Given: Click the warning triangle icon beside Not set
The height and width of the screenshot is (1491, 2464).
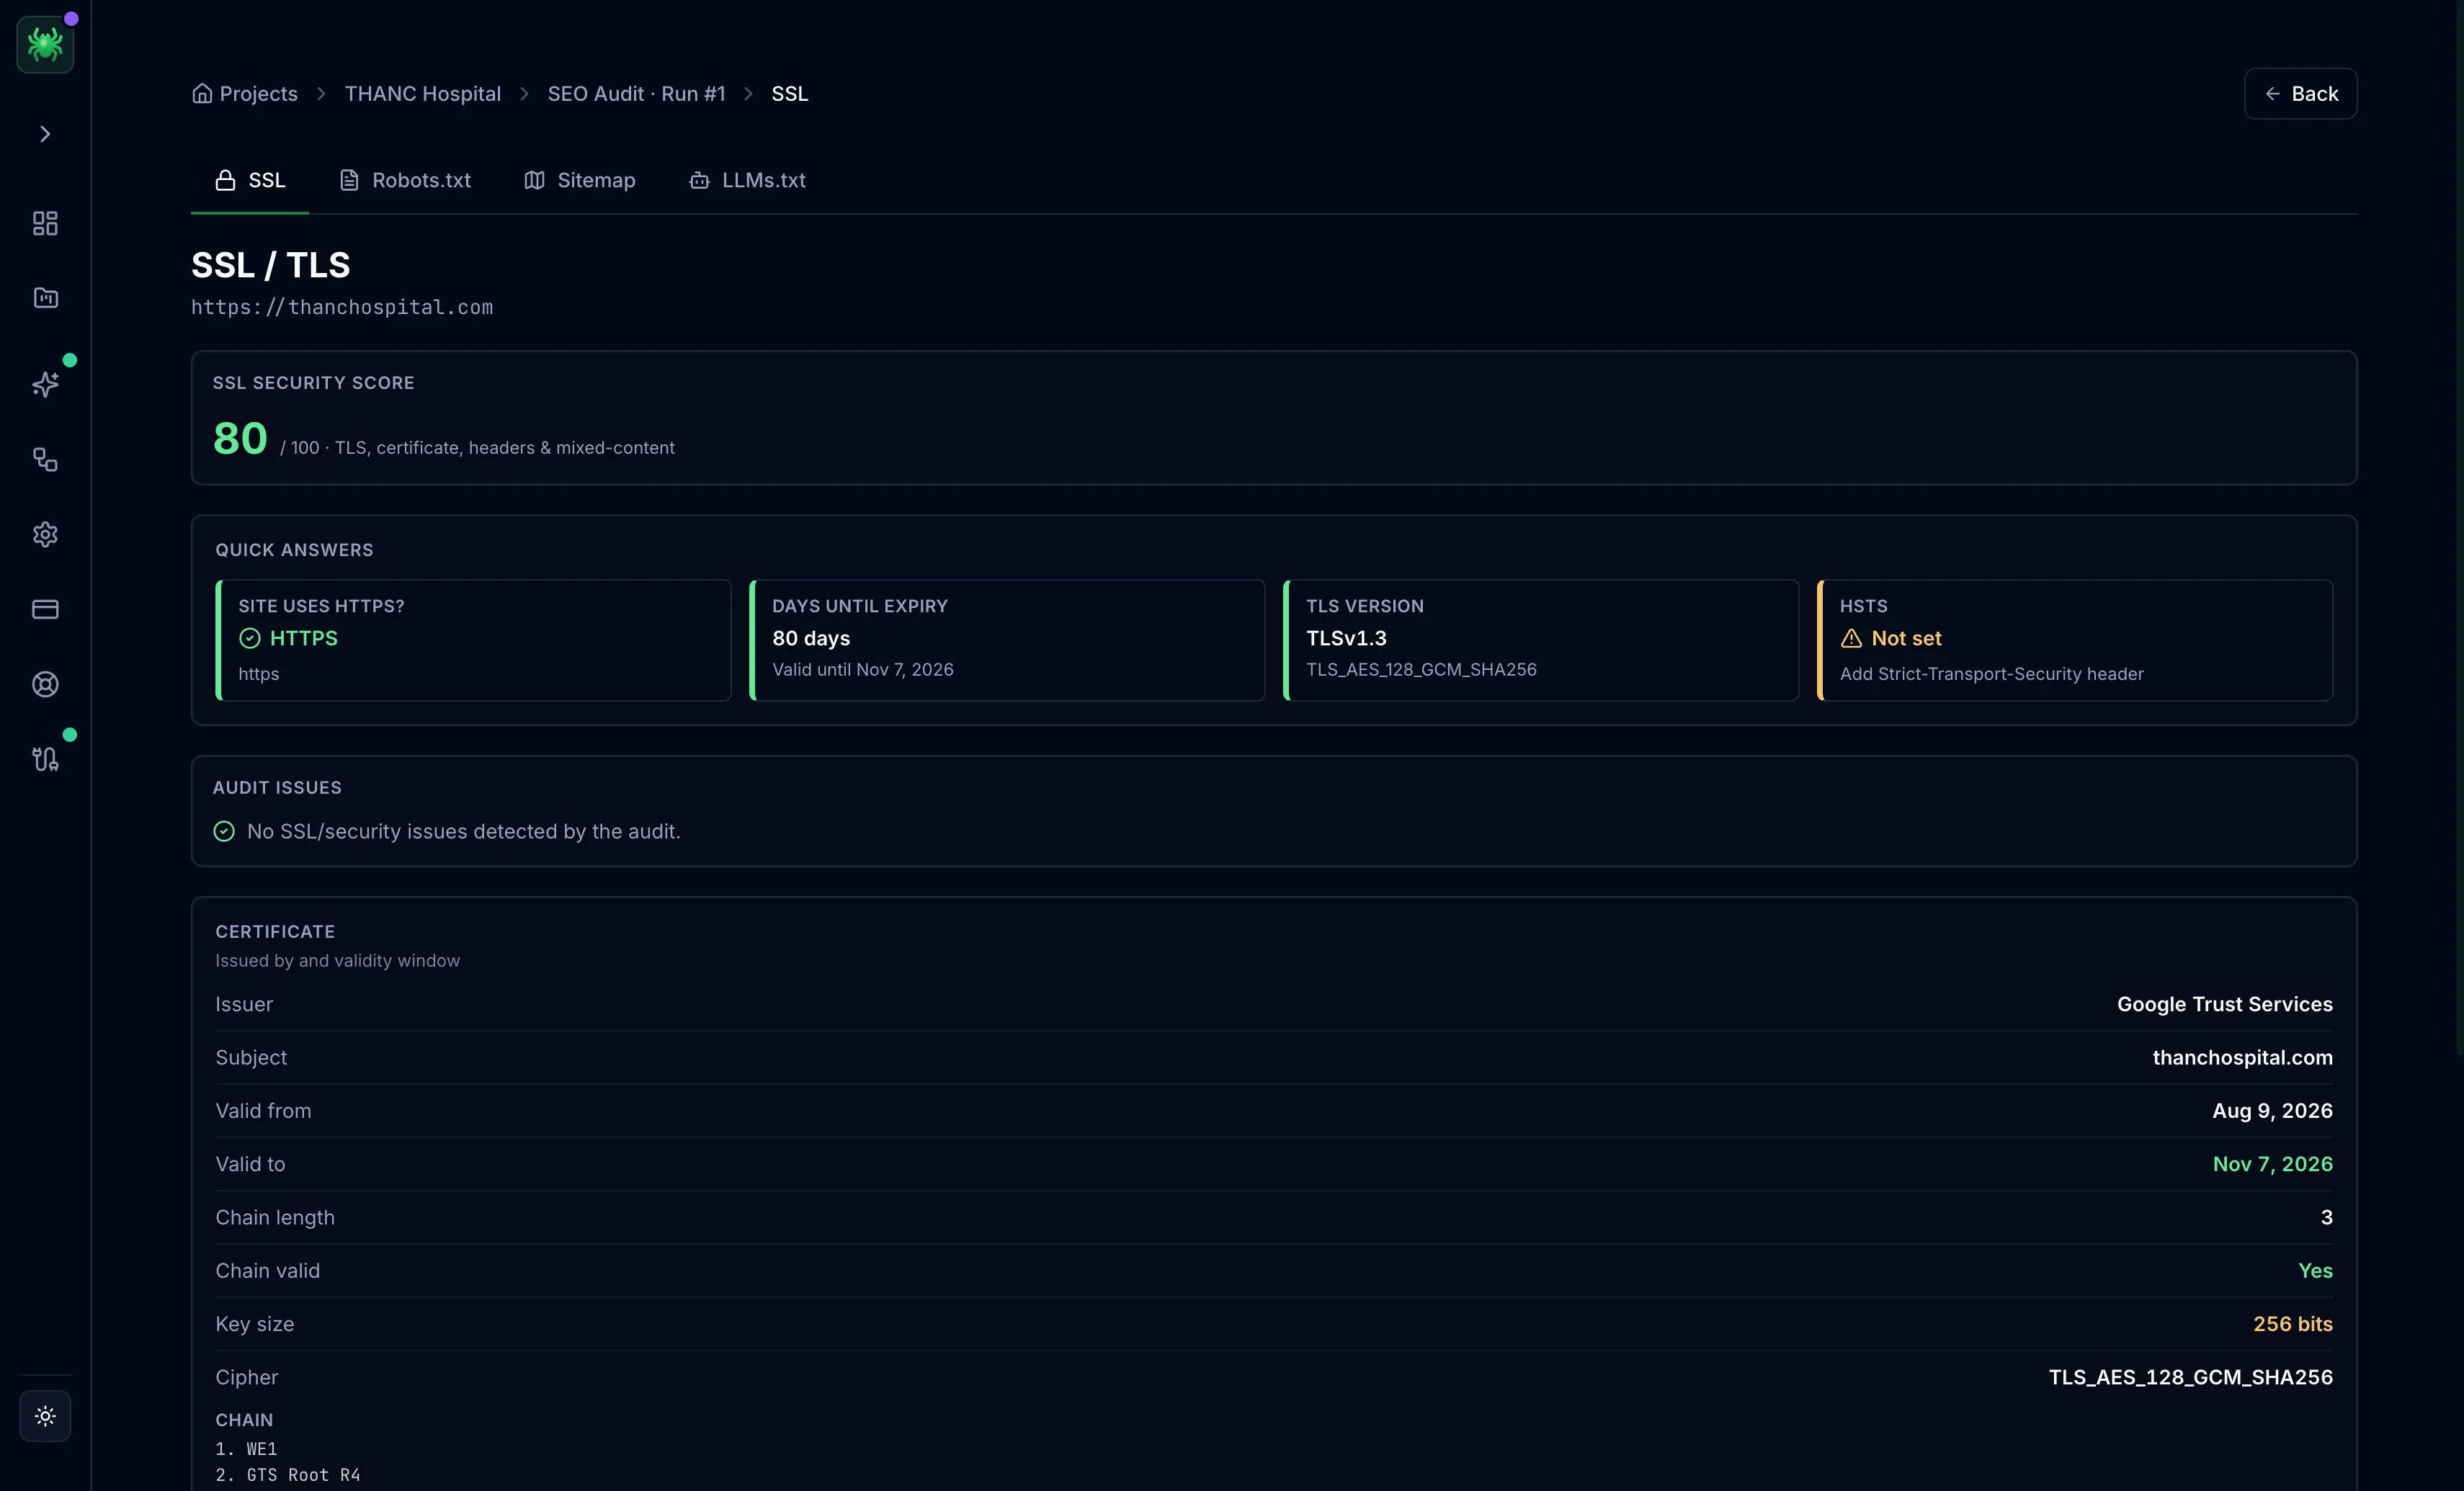Looking at the screenshot, I should click(x=1851, y=638).
